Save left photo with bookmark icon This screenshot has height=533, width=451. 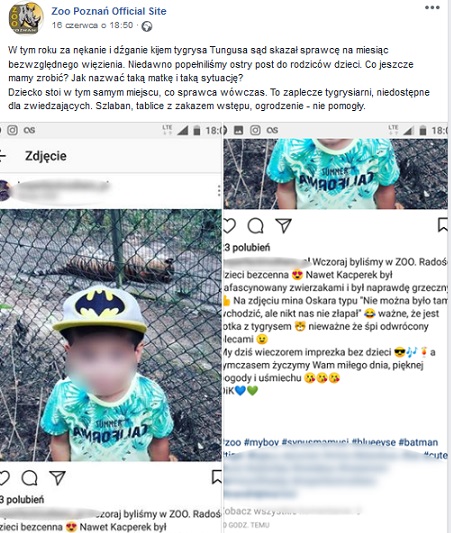[x=216, y=477]
